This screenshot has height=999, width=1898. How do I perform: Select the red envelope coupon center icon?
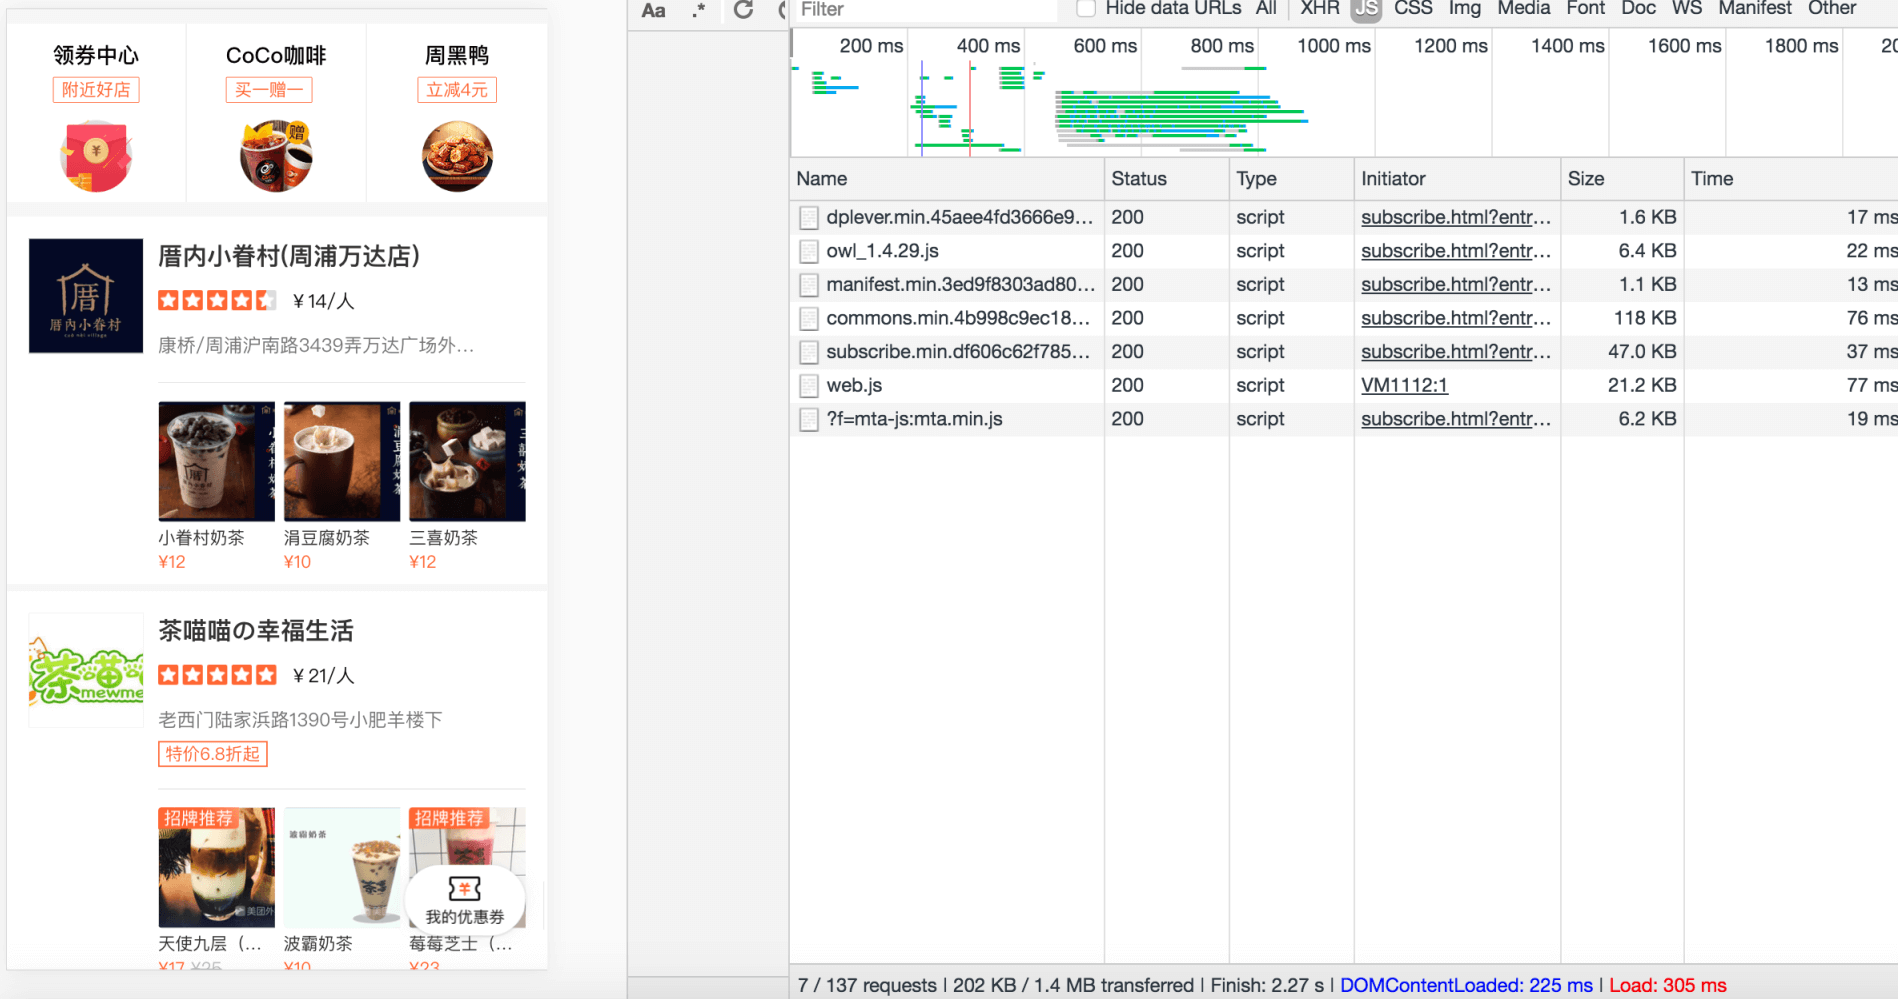coord(96,156)
